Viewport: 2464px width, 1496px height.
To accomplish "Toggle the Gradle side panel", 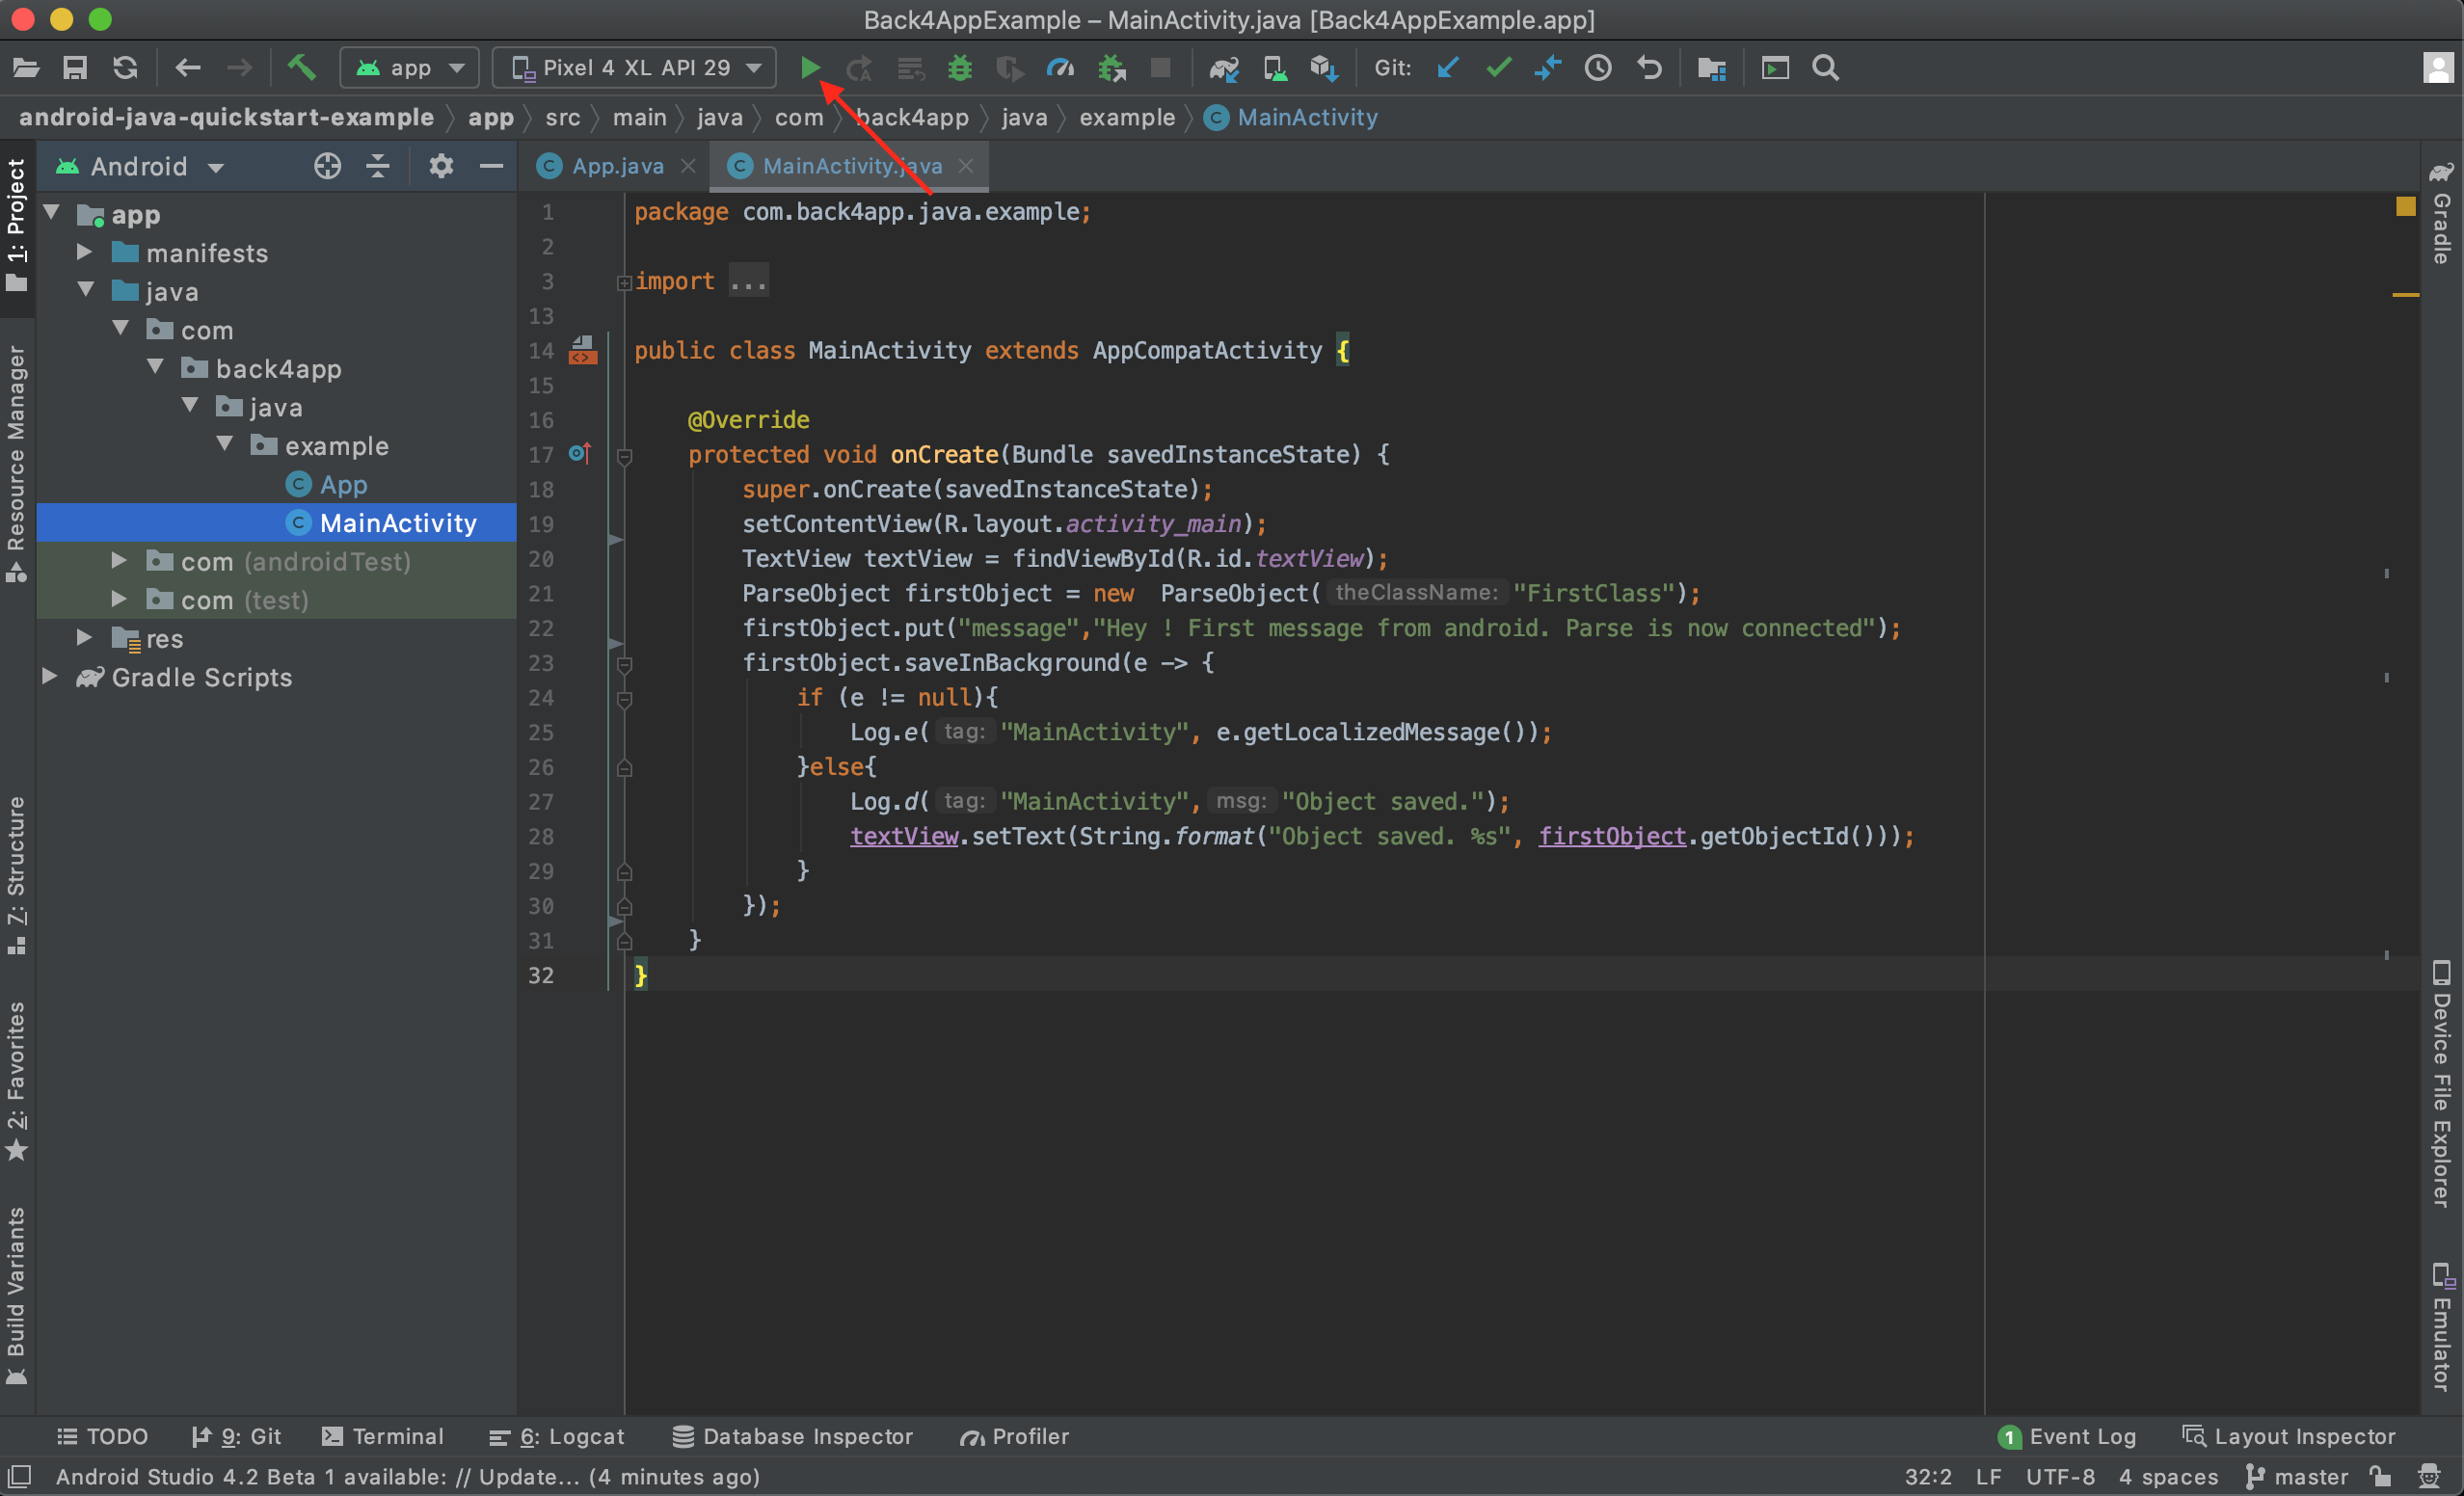I will click(2441, 214).
